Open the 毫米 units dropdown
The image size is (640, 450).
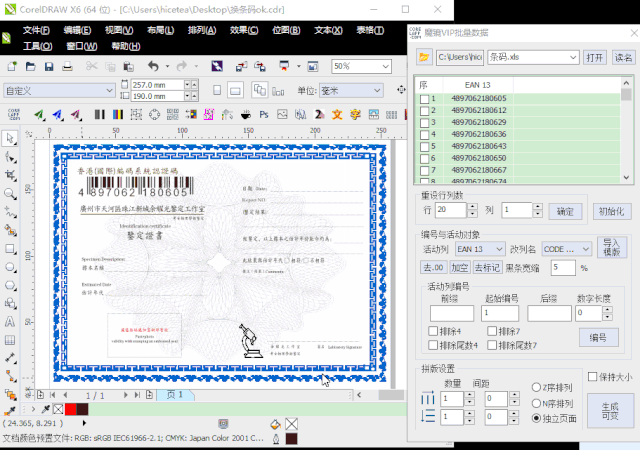tap(377, 90)
